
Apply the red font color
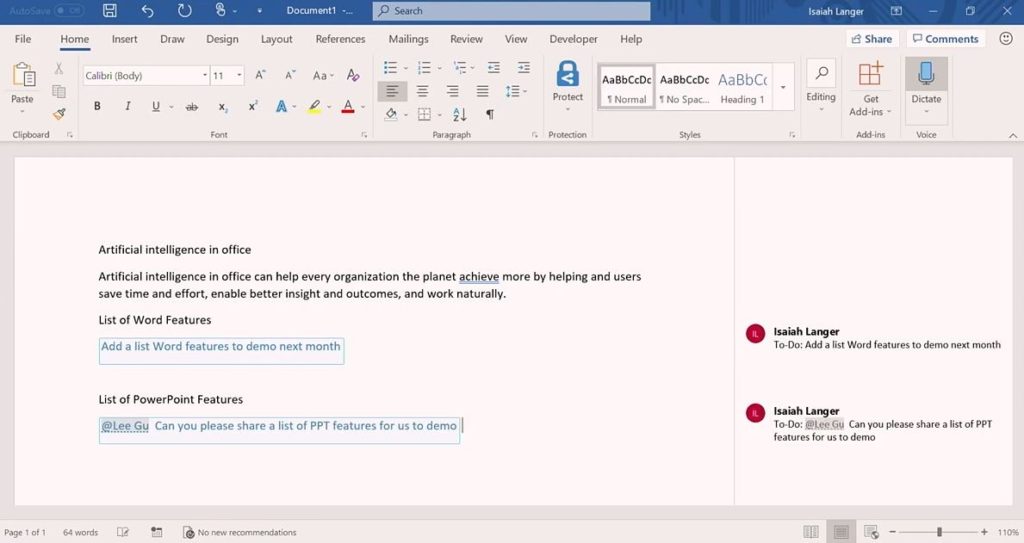pos(348,107)
